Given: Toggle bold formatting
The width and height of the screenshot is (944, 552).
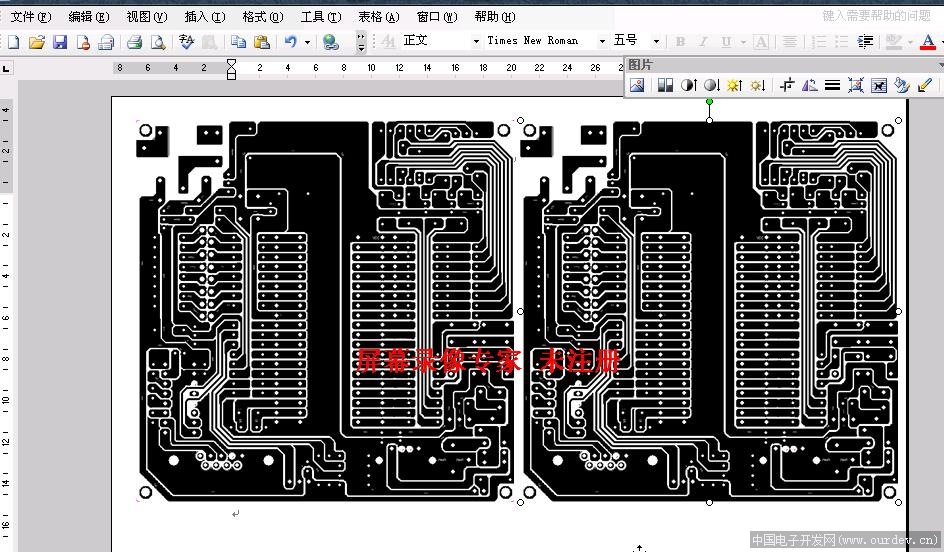Looking at the screenshot, I should (680, 42).
